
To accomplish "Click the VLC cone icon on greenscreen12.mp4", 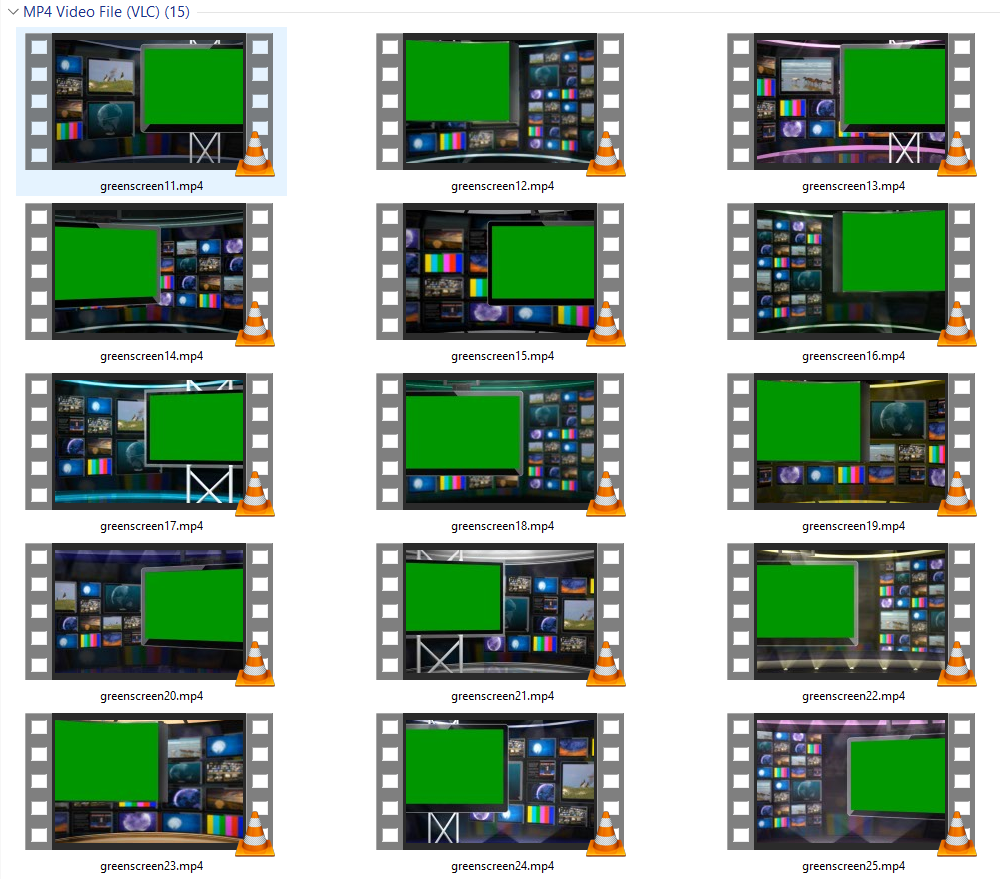I will coord(606,154).
